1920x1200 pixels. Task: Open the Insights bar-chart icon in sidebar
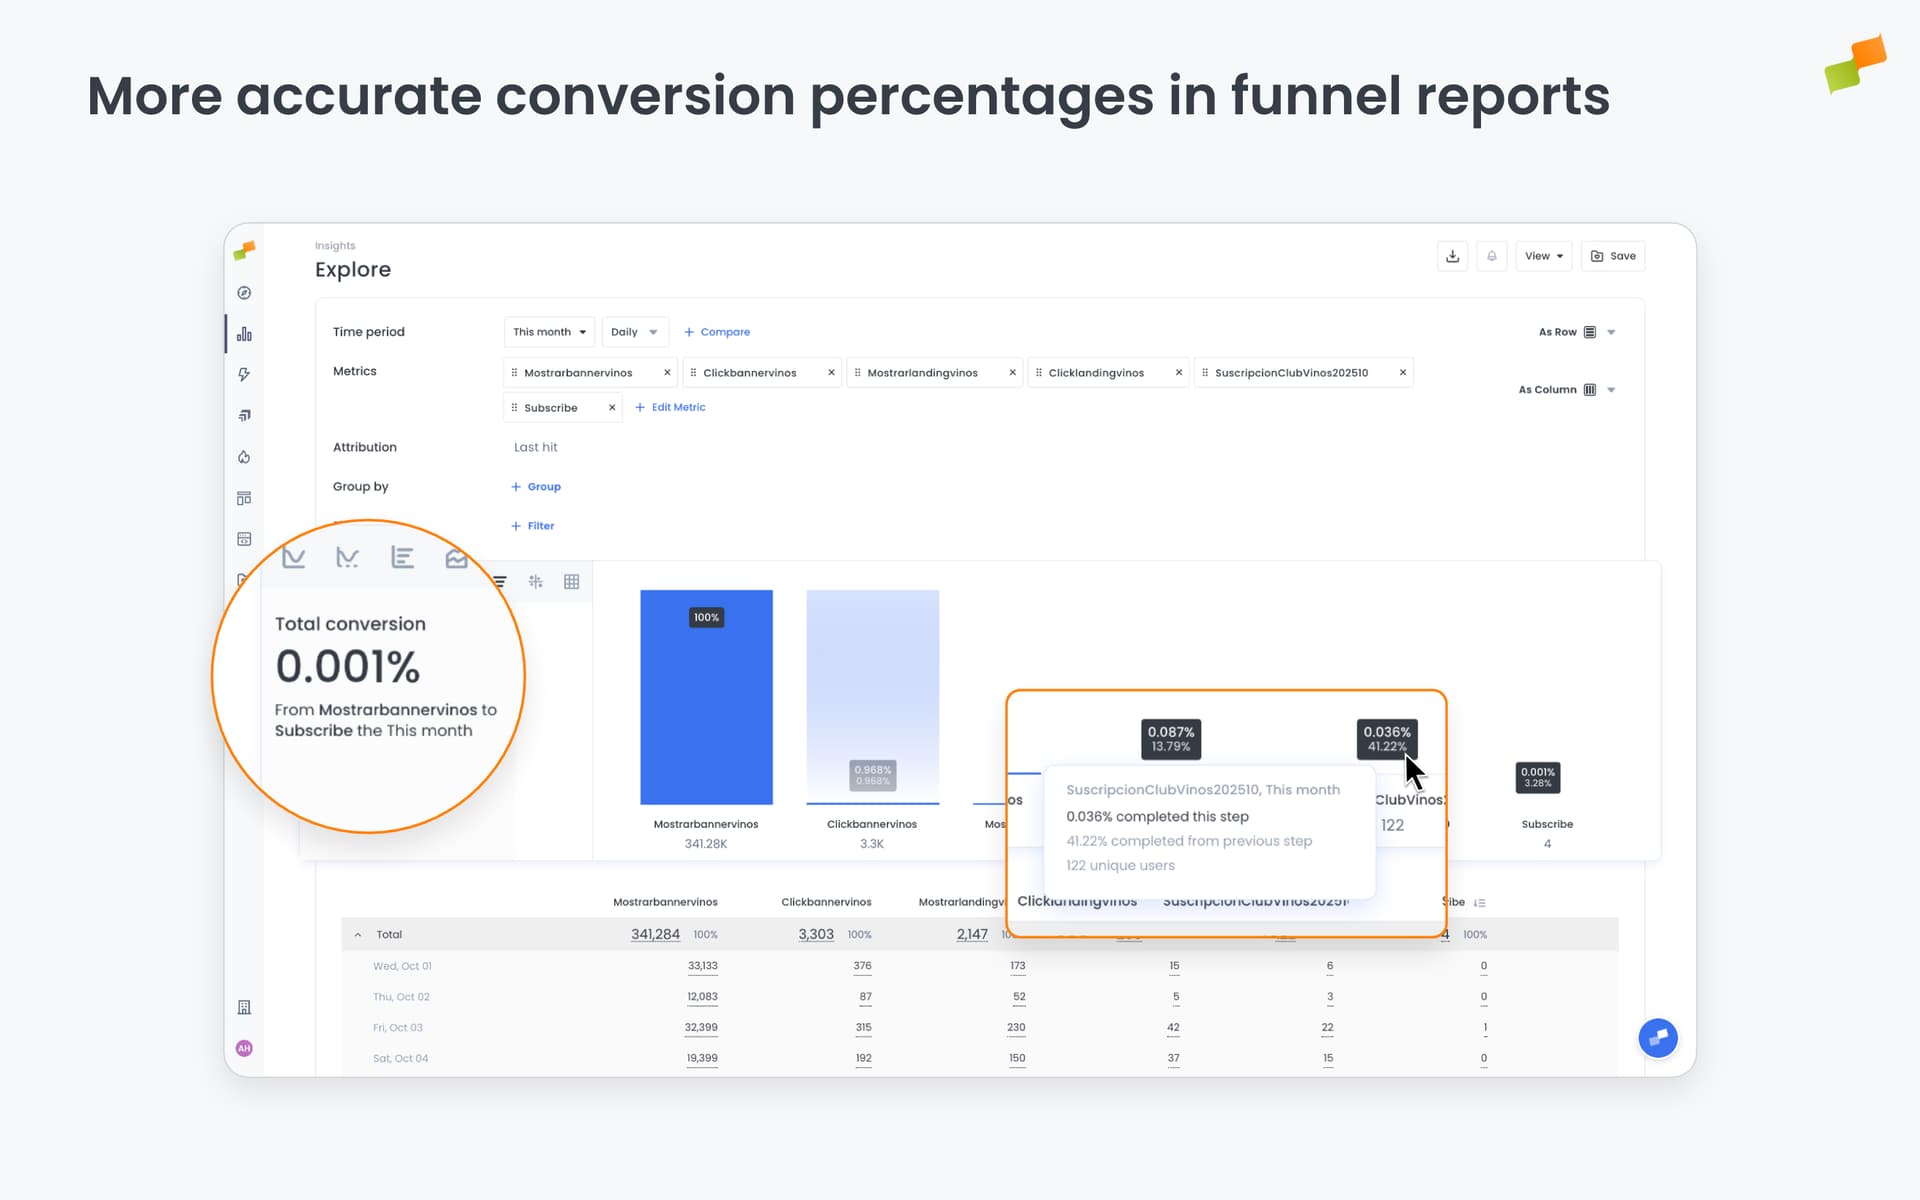click(244, 334)
